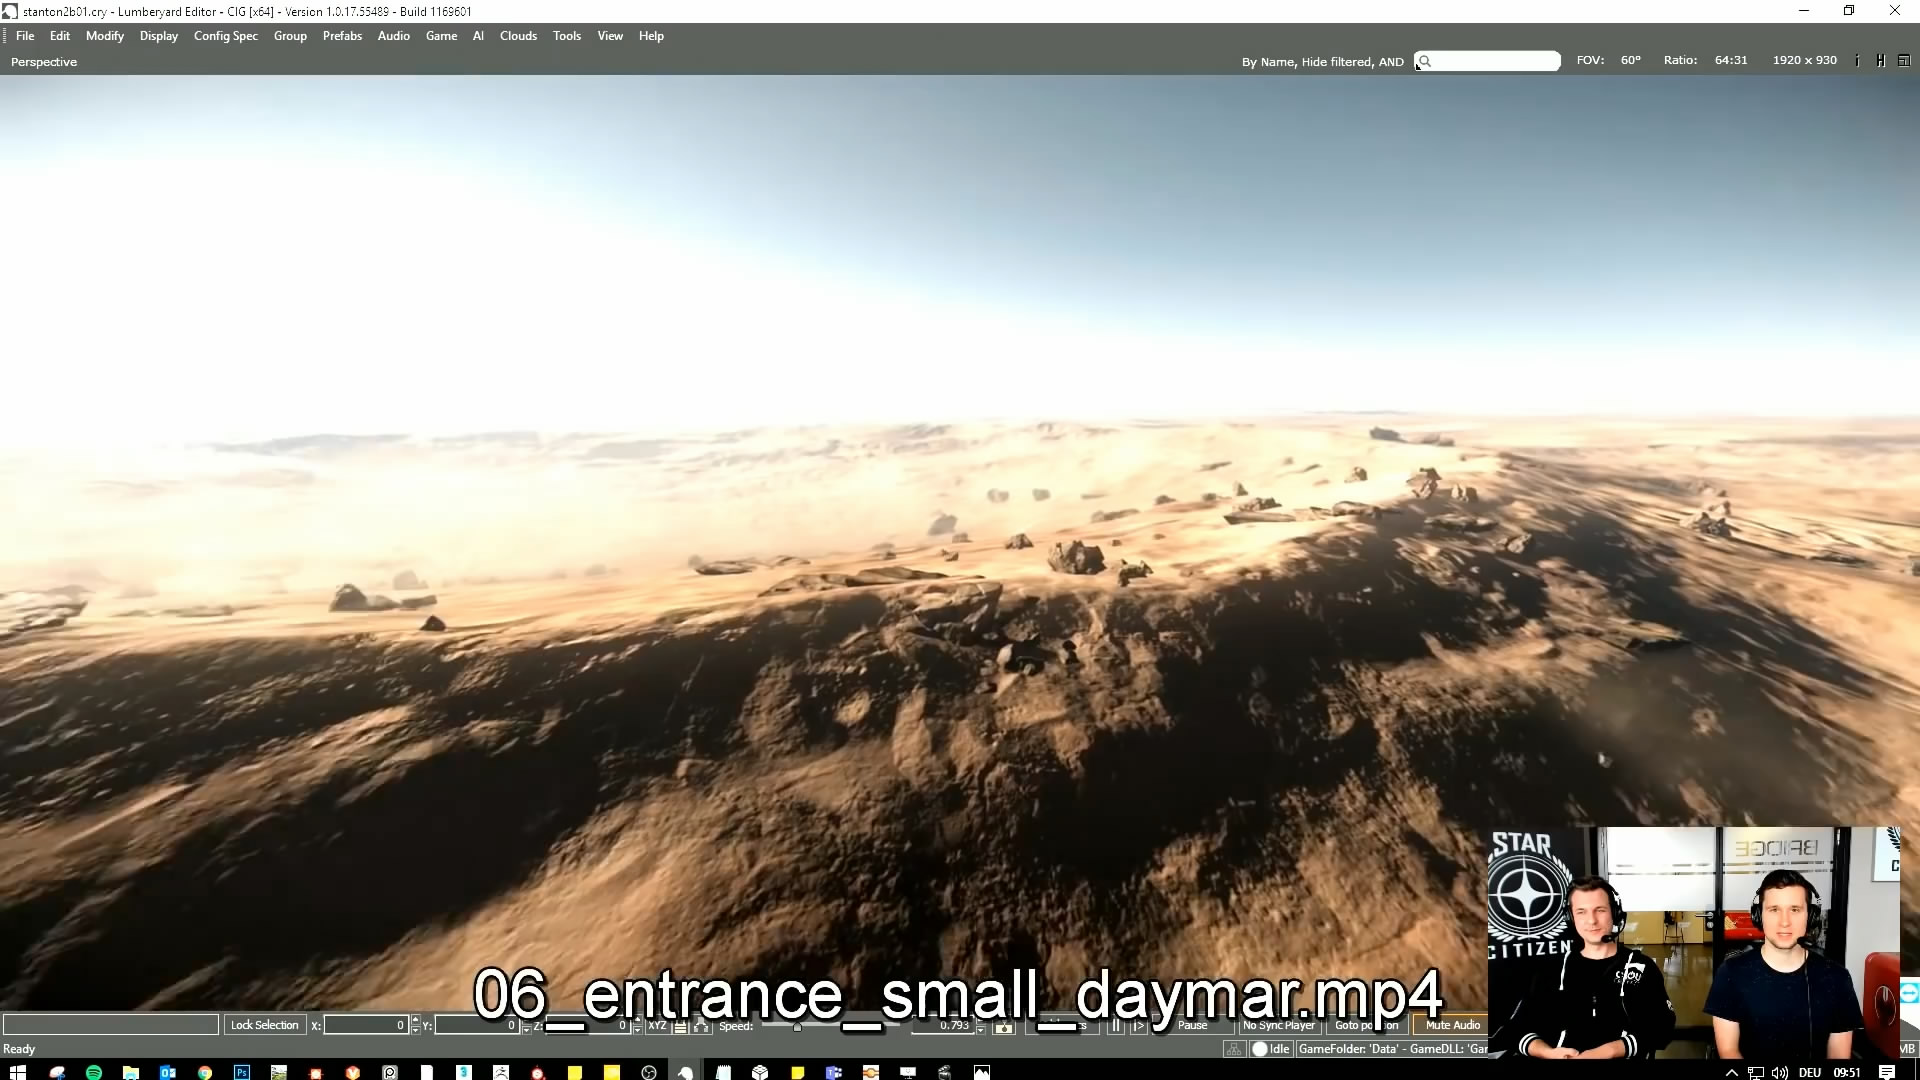The width and height of the screenshot is (1920, 1080).
Task: Increase the X coordinate spinner arrow
Action: (x=415, y=1020)
